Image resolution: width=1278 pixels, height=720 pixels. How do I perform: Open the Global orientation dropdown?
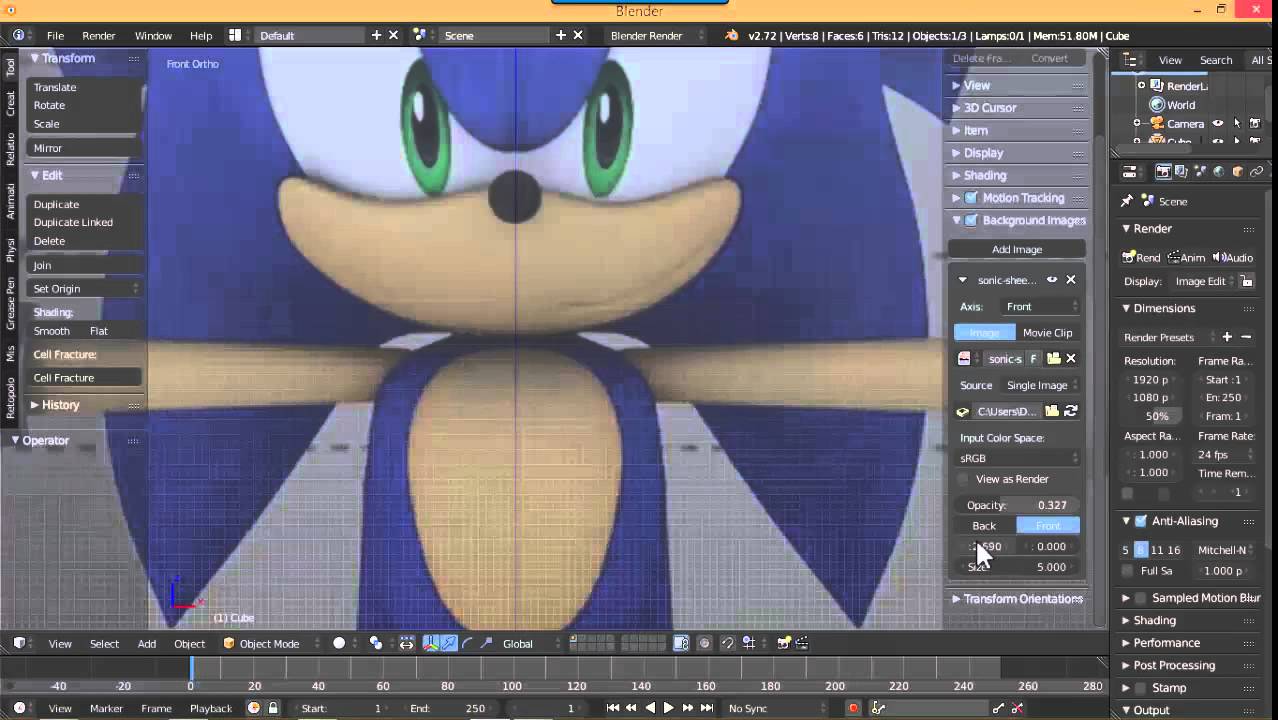(x=527, y=643)
